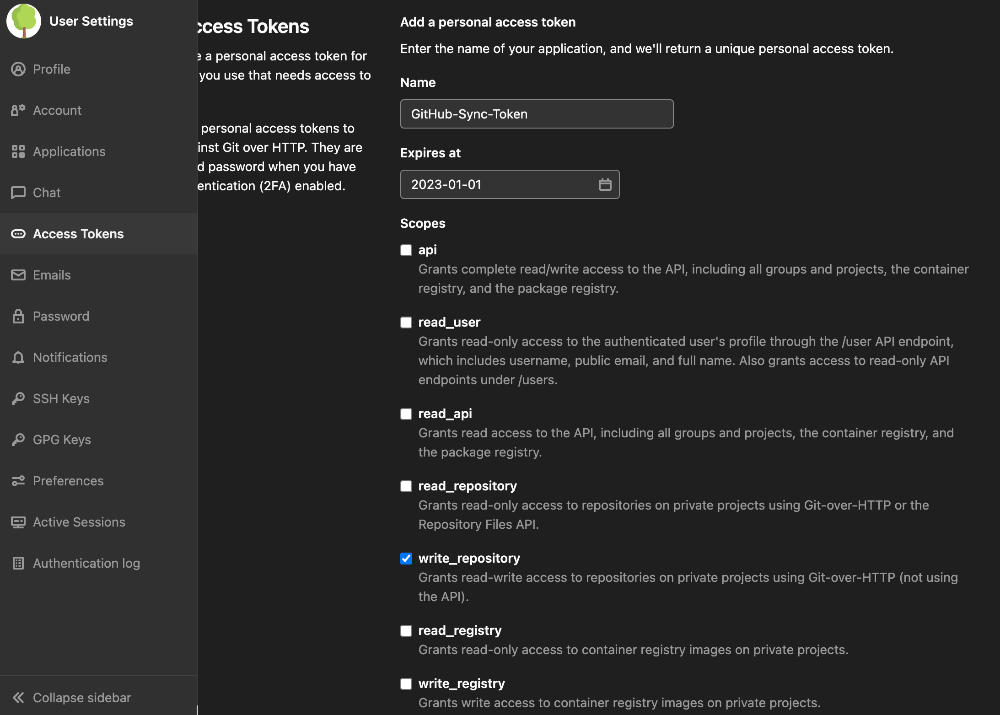Click the Password lock icon
The height and width of the screenshot is (715, 1000).
coord(18,316)
